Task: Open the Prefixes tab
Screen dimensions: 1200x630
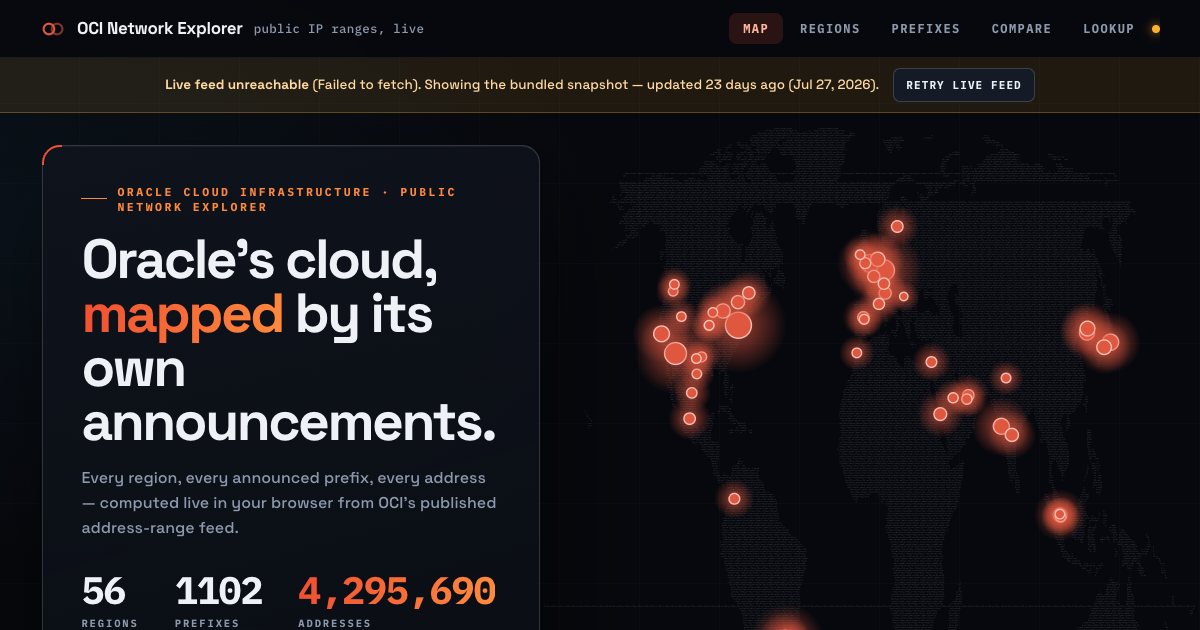Action: pos(926,29)
